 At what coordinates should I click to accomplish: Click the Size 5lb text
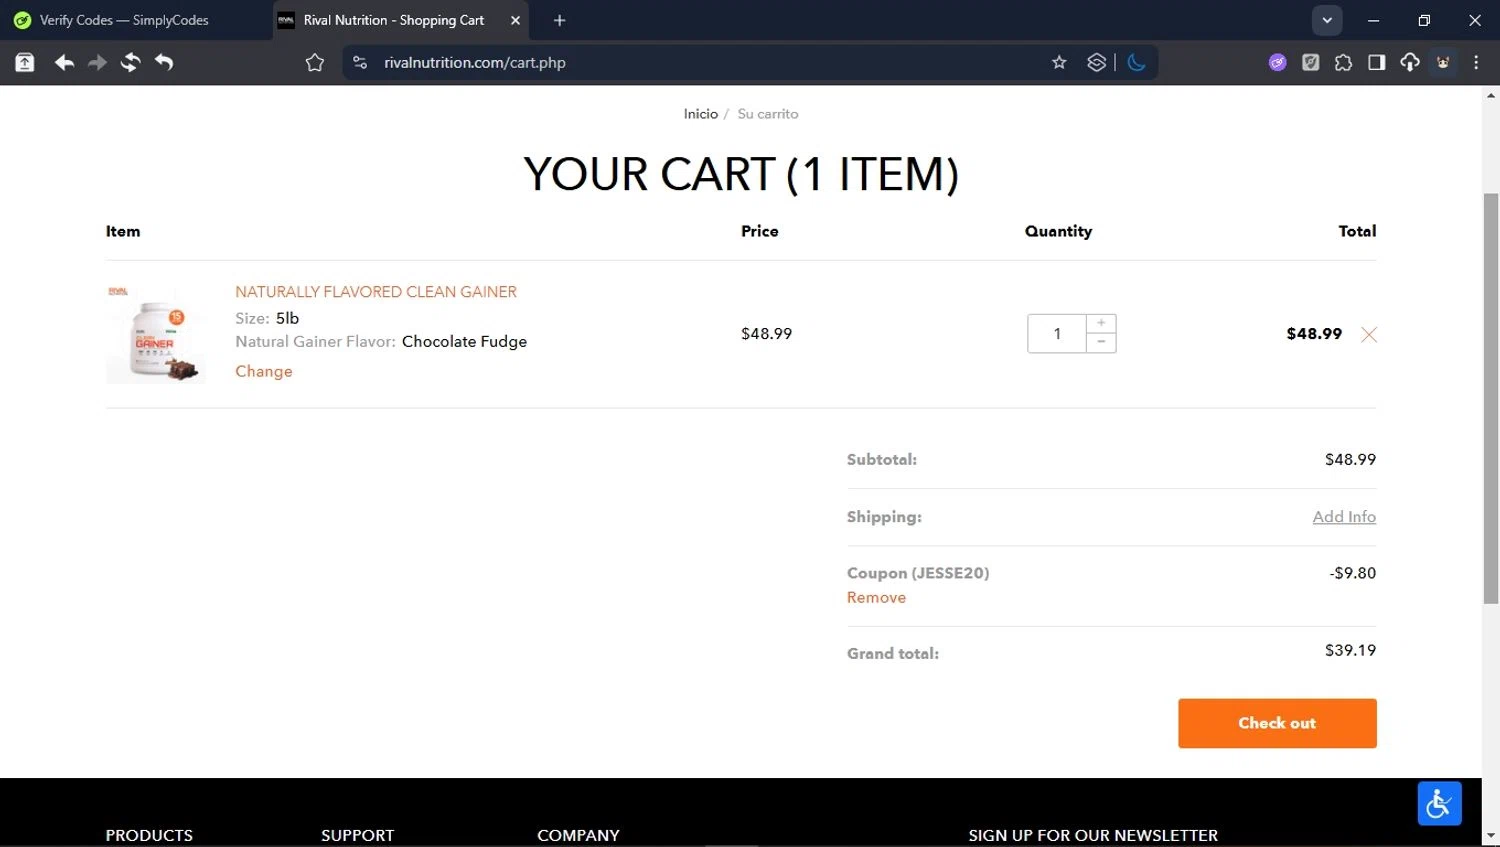[267, 318]
